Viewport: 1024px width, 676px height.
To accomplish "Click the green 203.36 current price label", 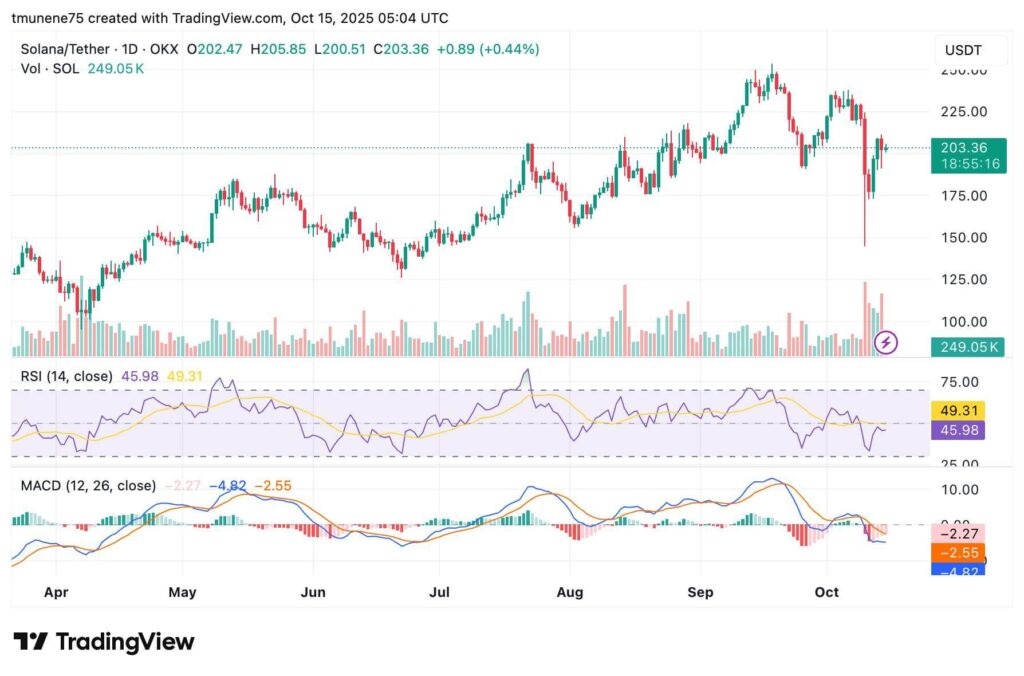I will pyautogui.click(x=965, y=147).
